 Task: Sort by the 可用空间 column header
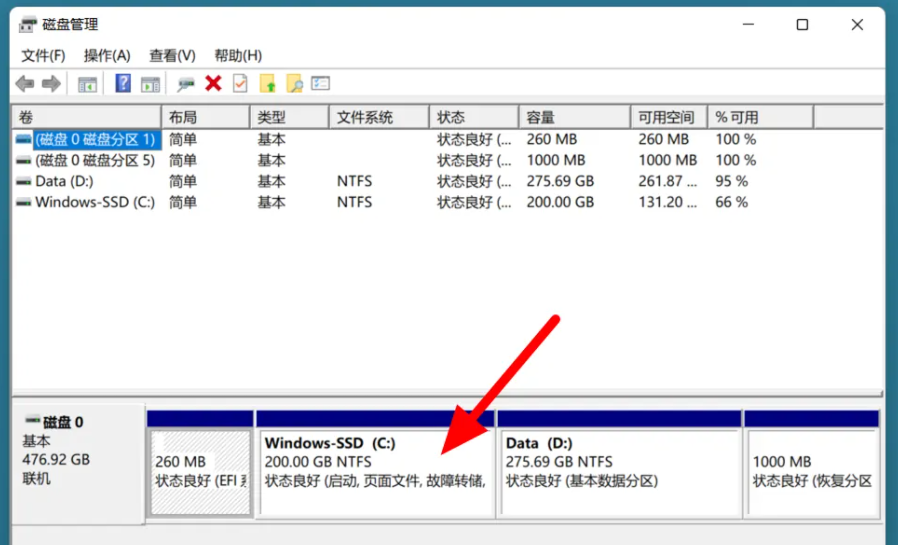[669, 117]
